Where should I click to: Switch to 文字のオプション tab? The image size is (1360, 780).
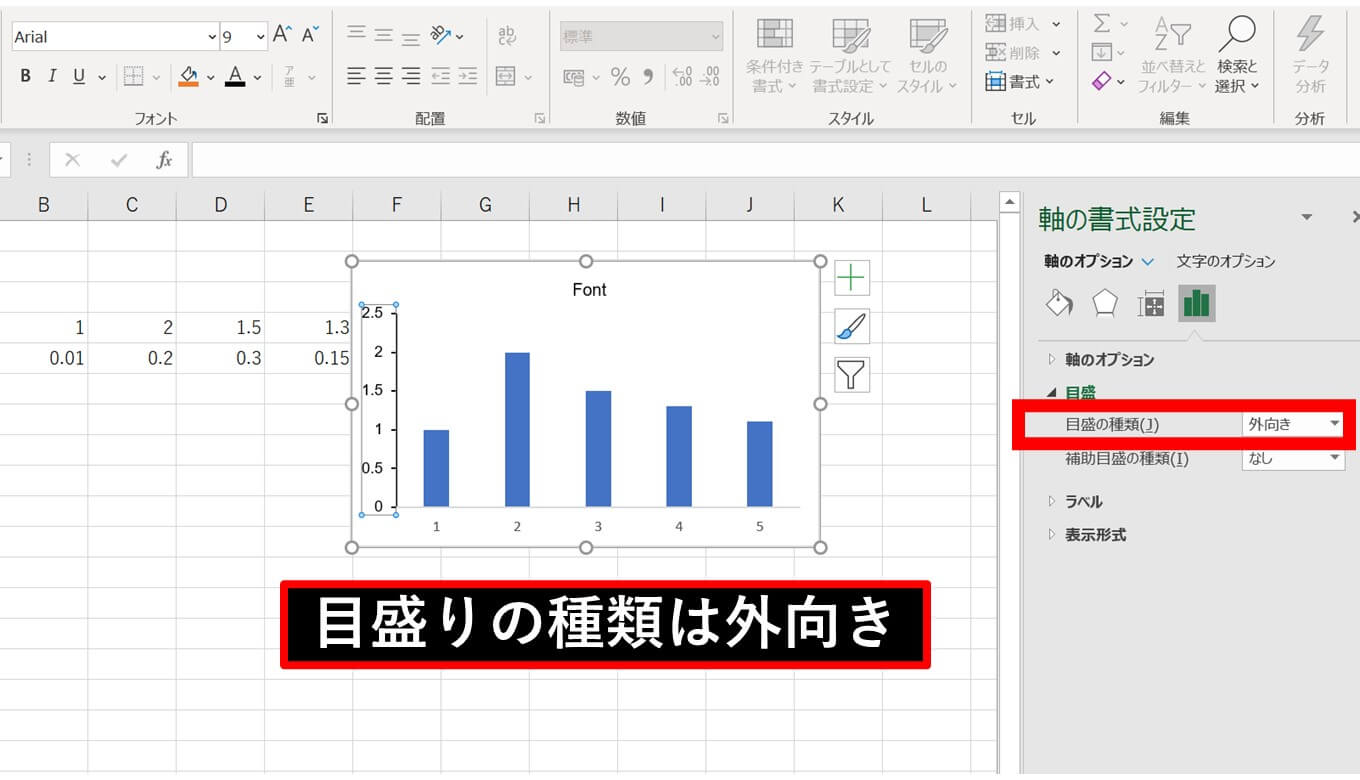coord(1226,261)
